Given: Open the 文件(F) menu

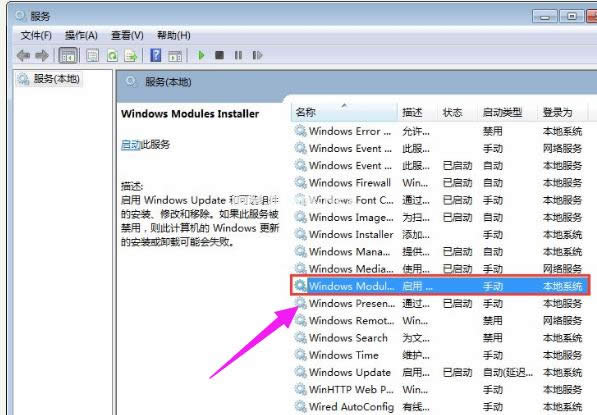Looking at the screenshot, I should click(x=36, y=35).
